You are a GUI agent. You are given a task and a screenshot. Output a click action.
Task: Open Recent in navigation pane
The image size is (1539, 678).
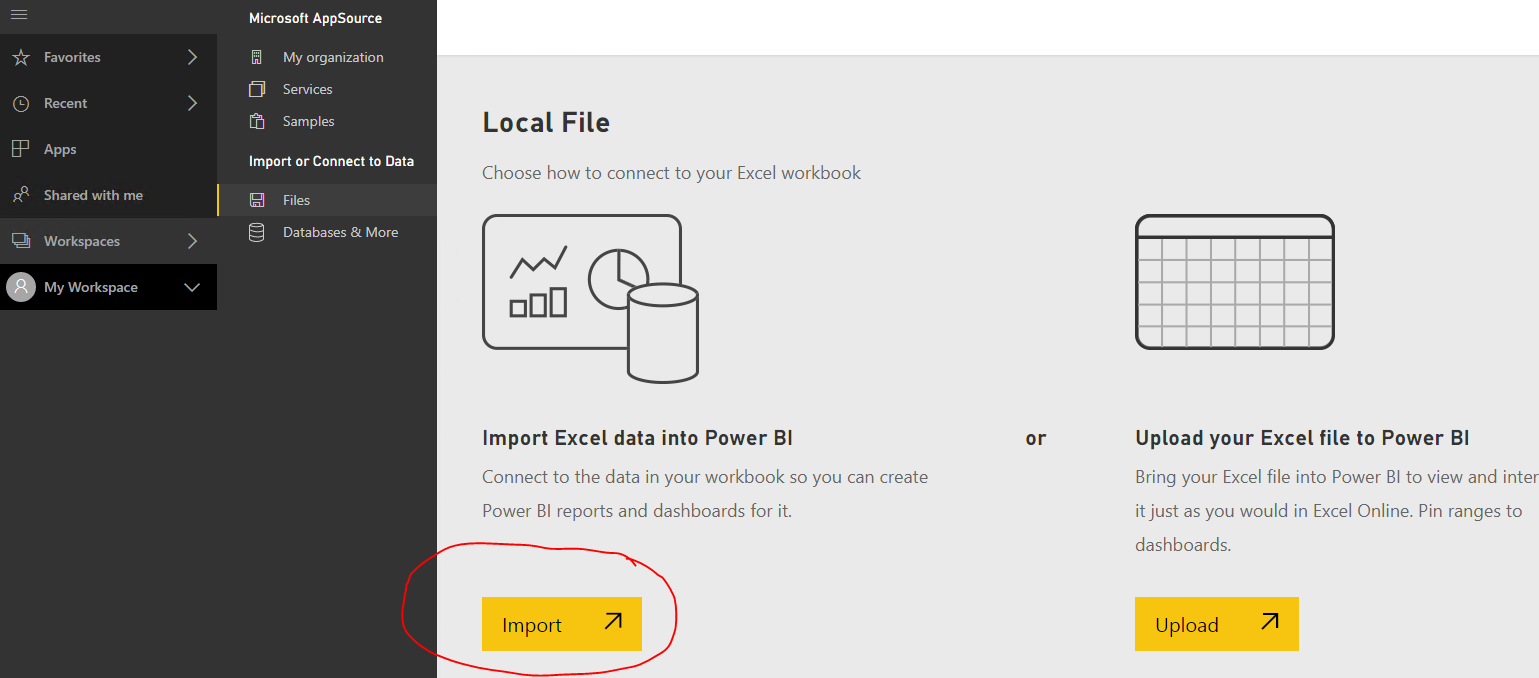point(108,104)
